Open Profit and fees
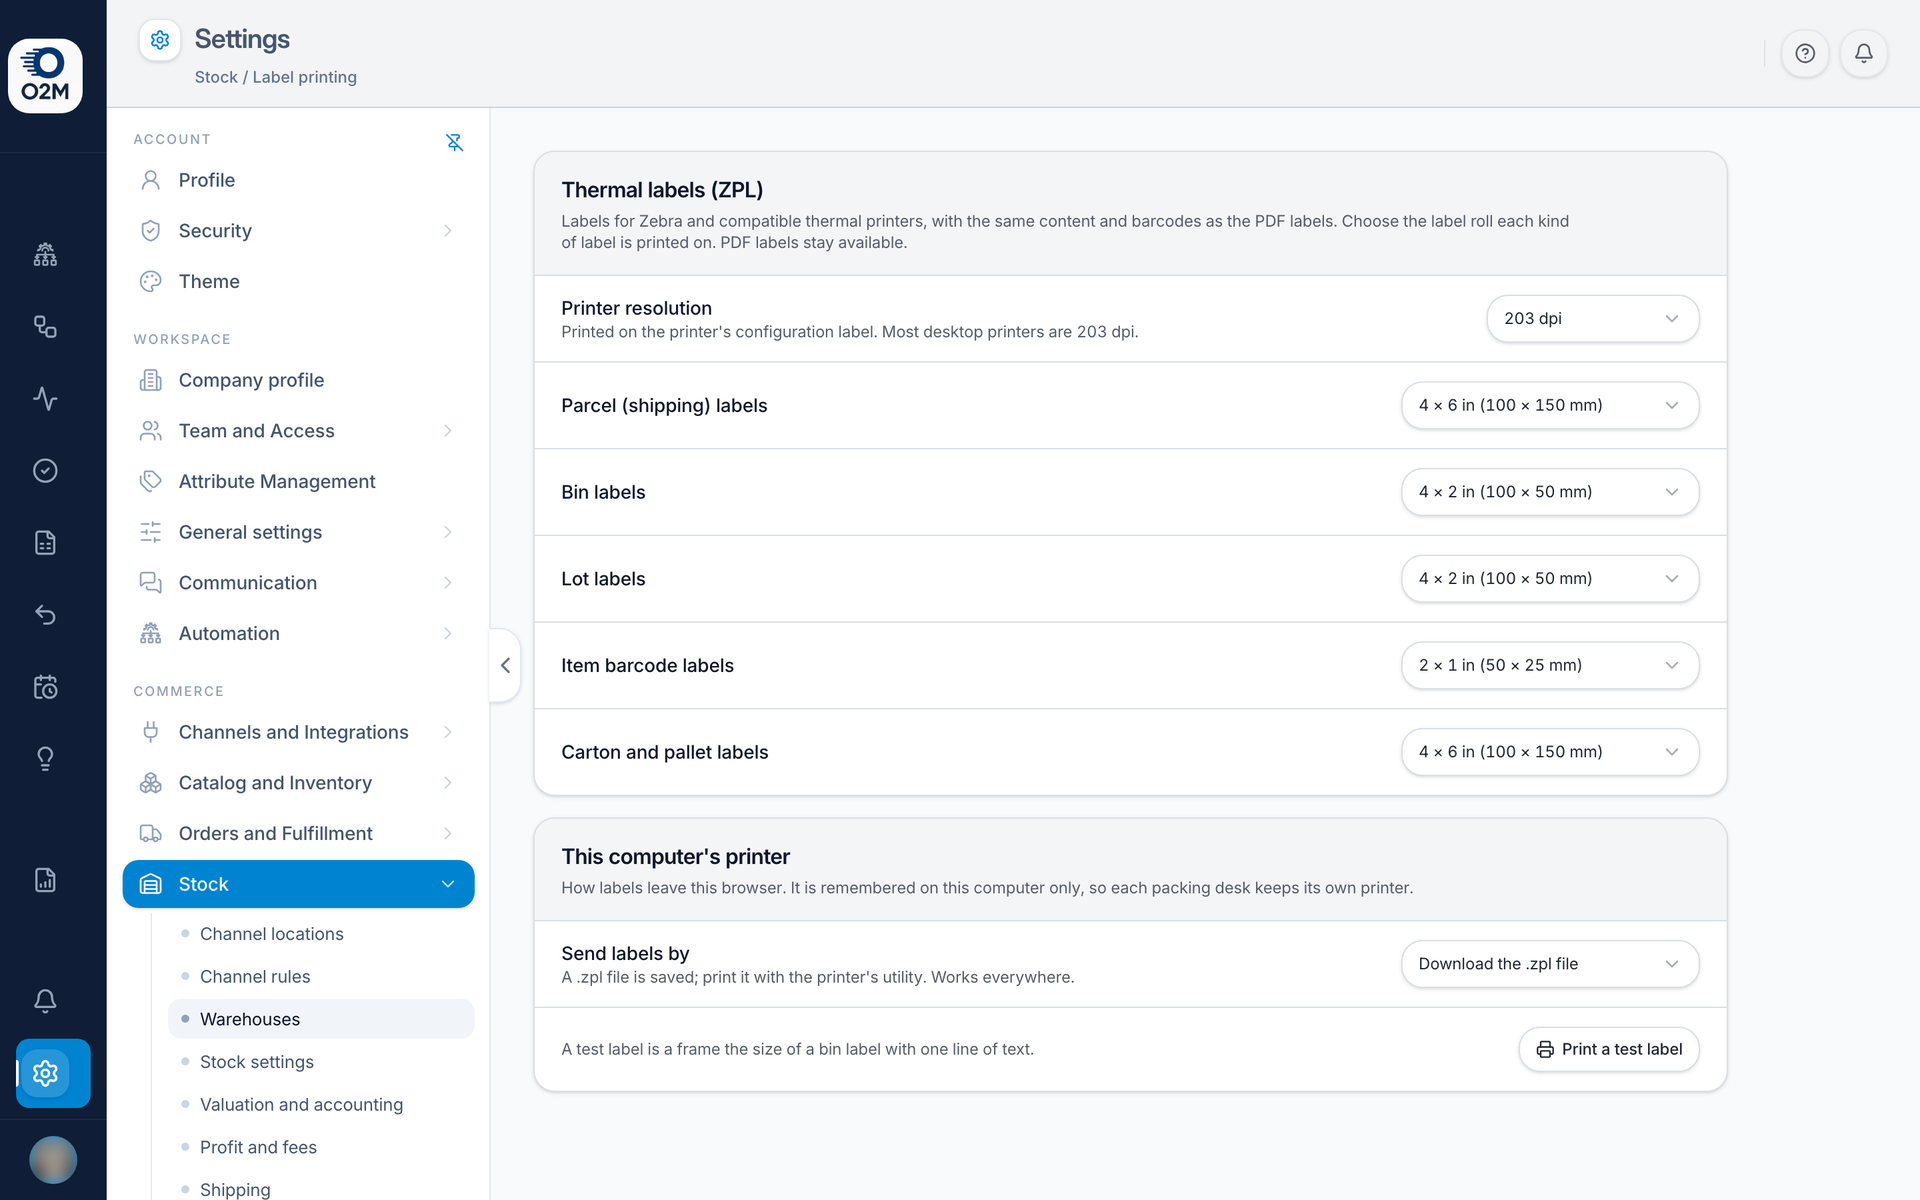The width and height of the screenshot is (1920, 1200). 321,1147
